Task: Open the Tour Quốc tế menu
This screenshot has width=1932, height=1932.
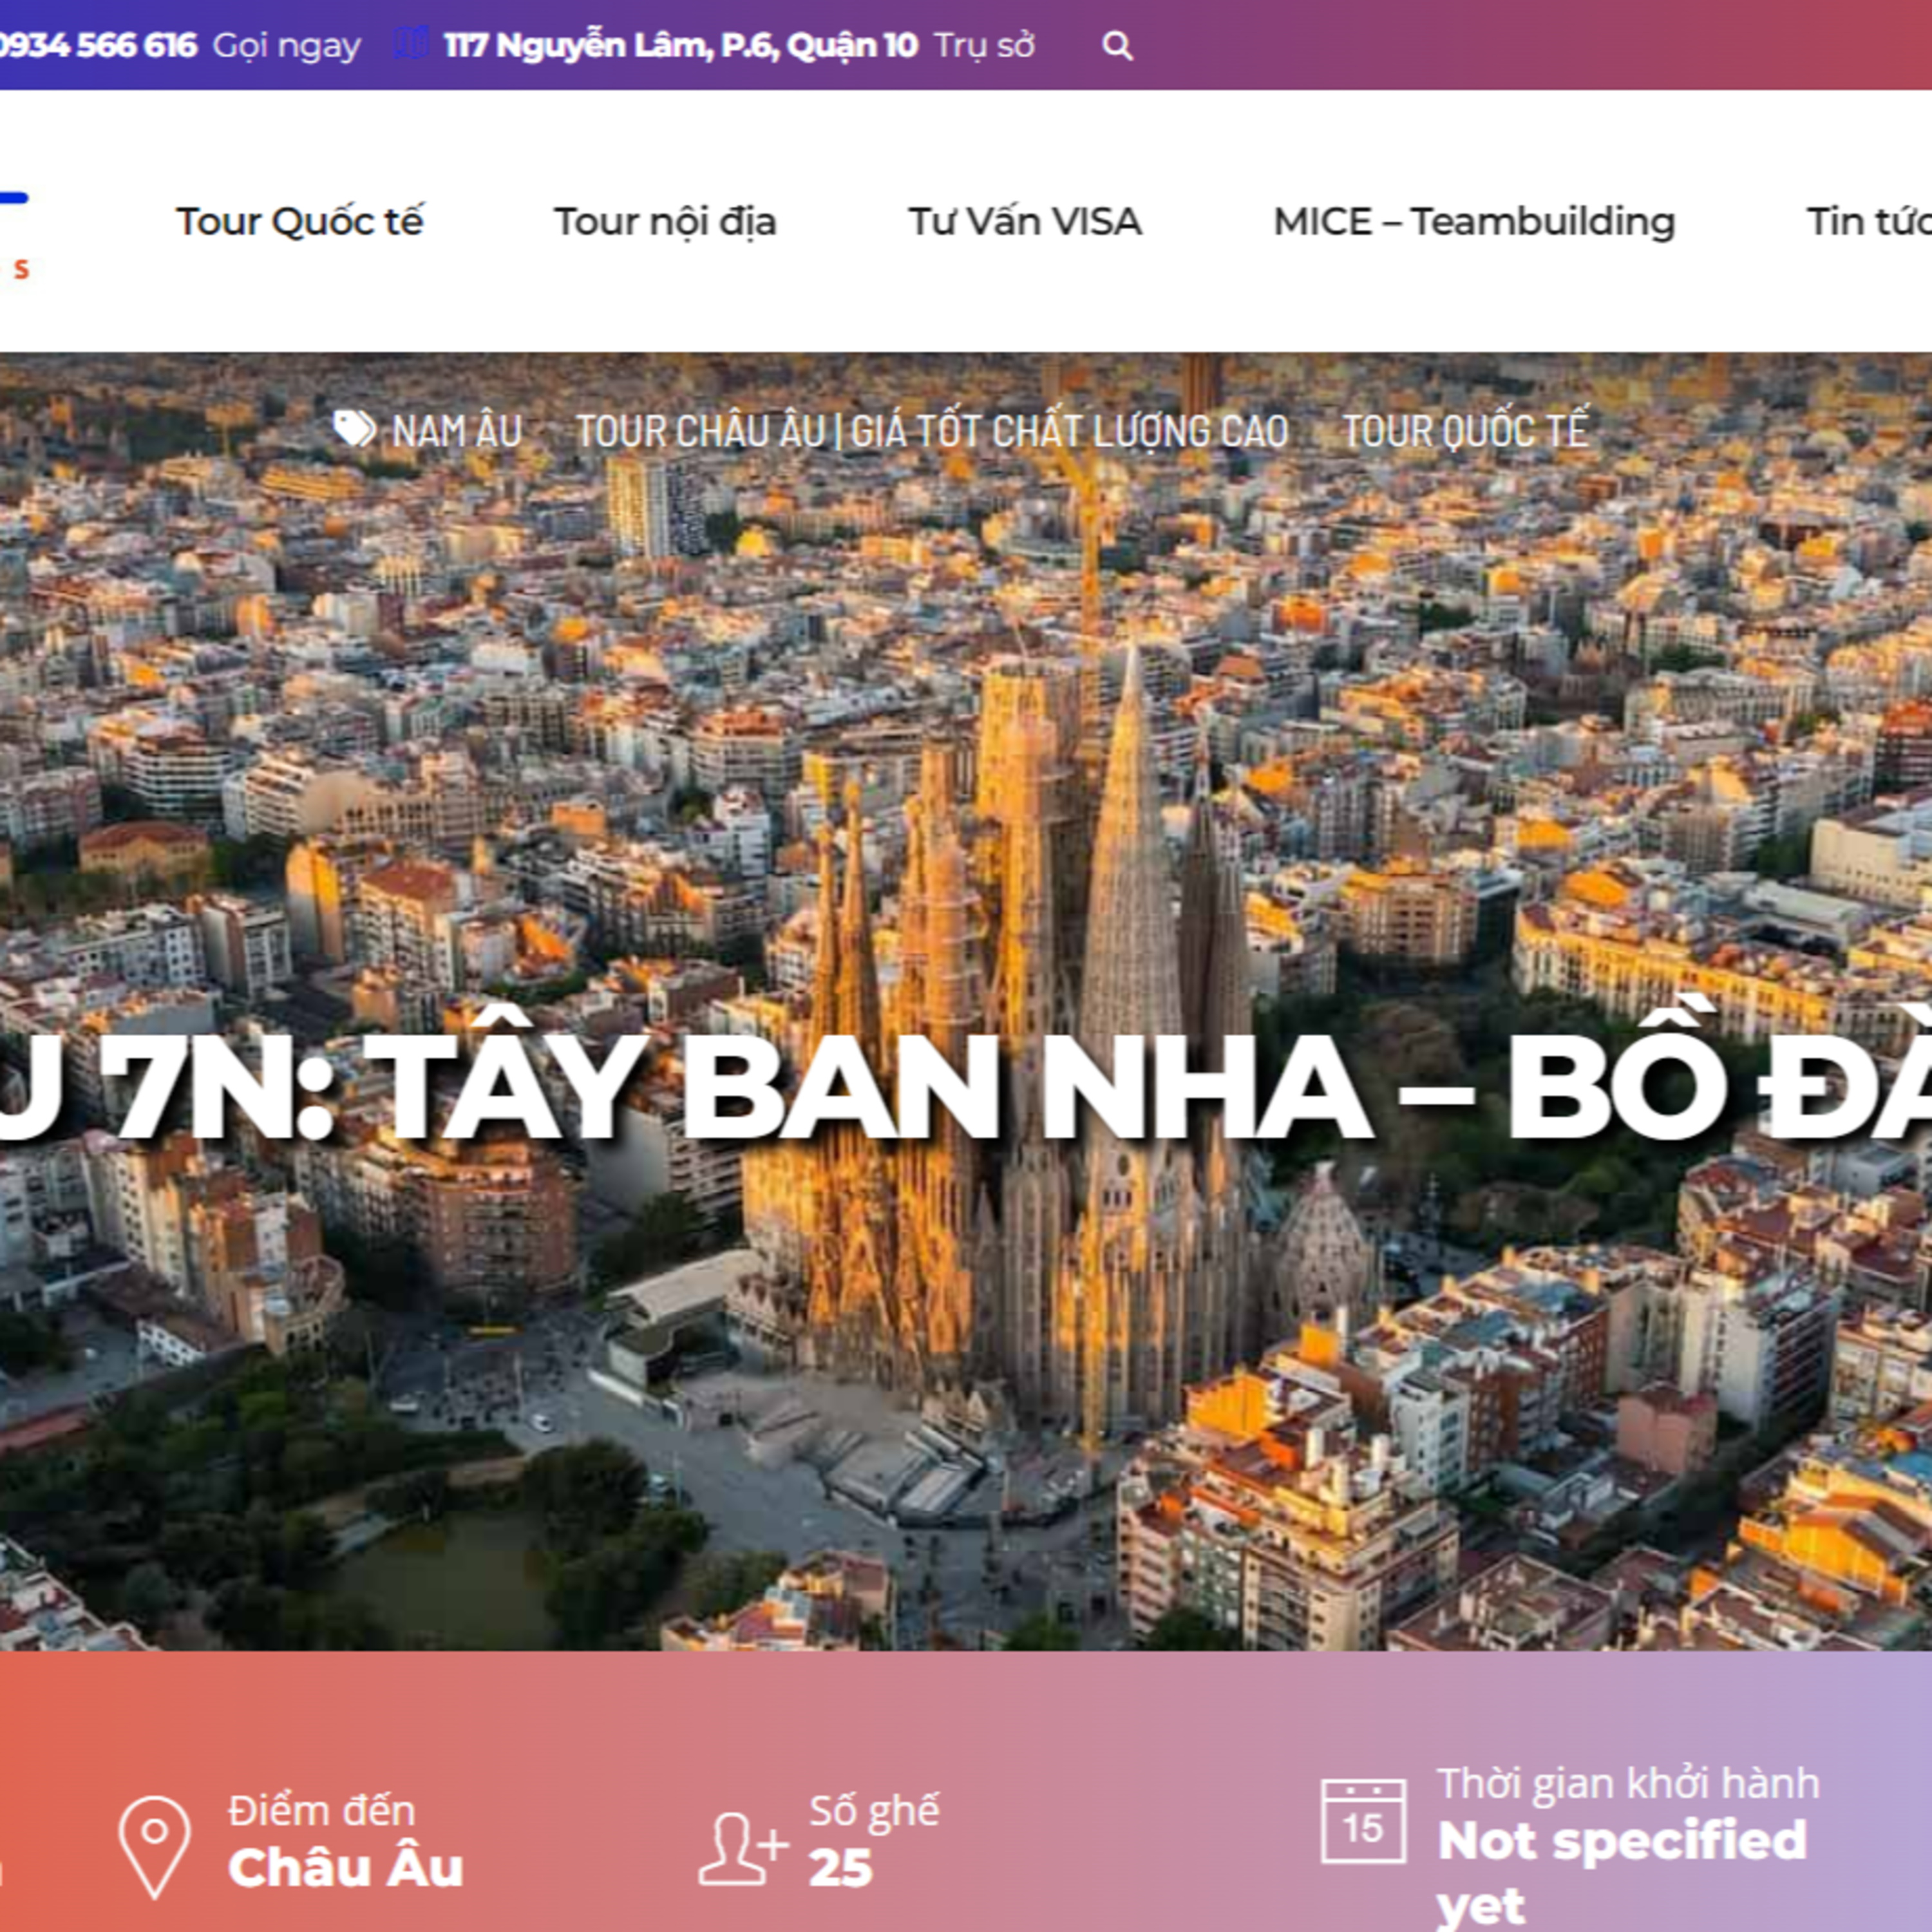Action: pos(300,222)
